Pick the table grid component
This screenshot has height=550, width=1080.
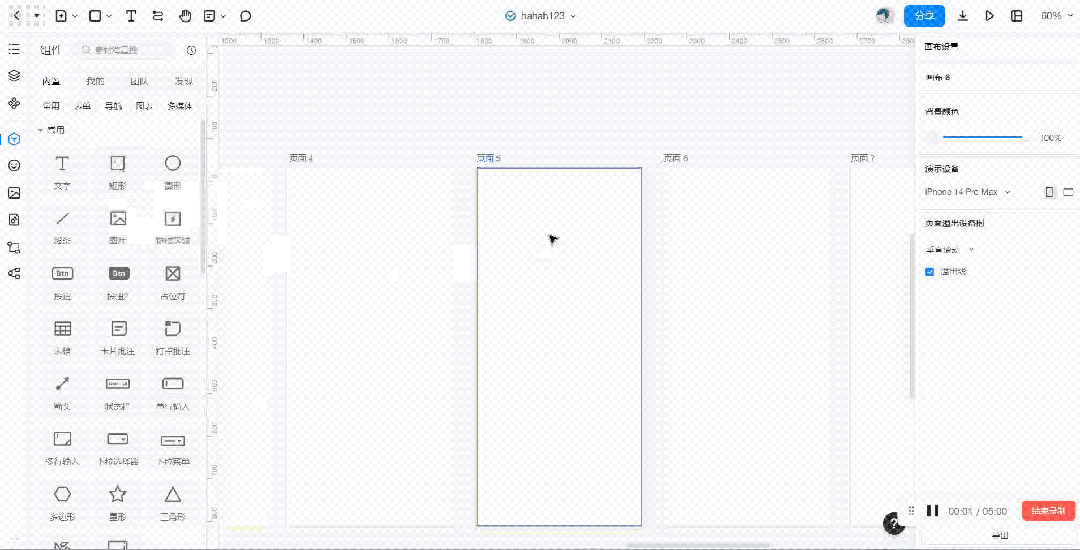pyautogui.click(x=62, y=337)
